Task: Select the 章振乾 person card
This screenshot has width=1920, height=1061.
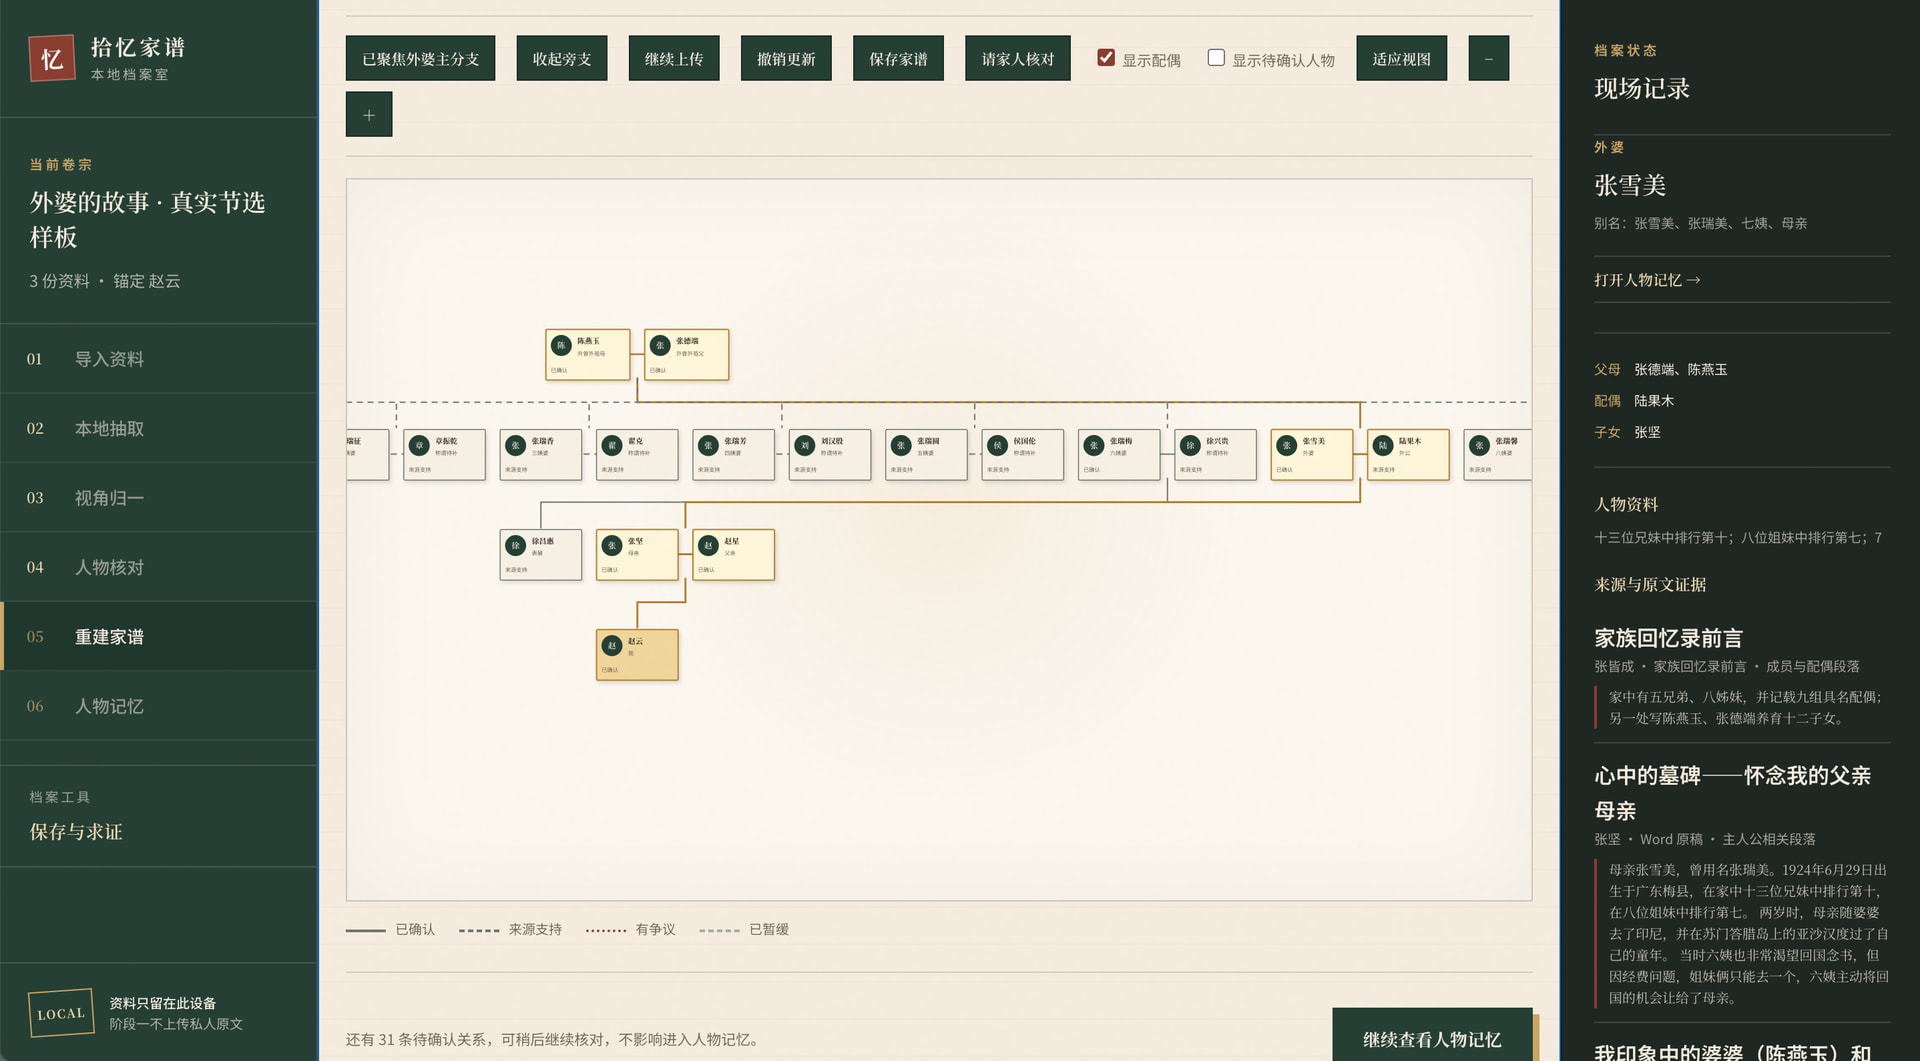Action: pos(444,455)
